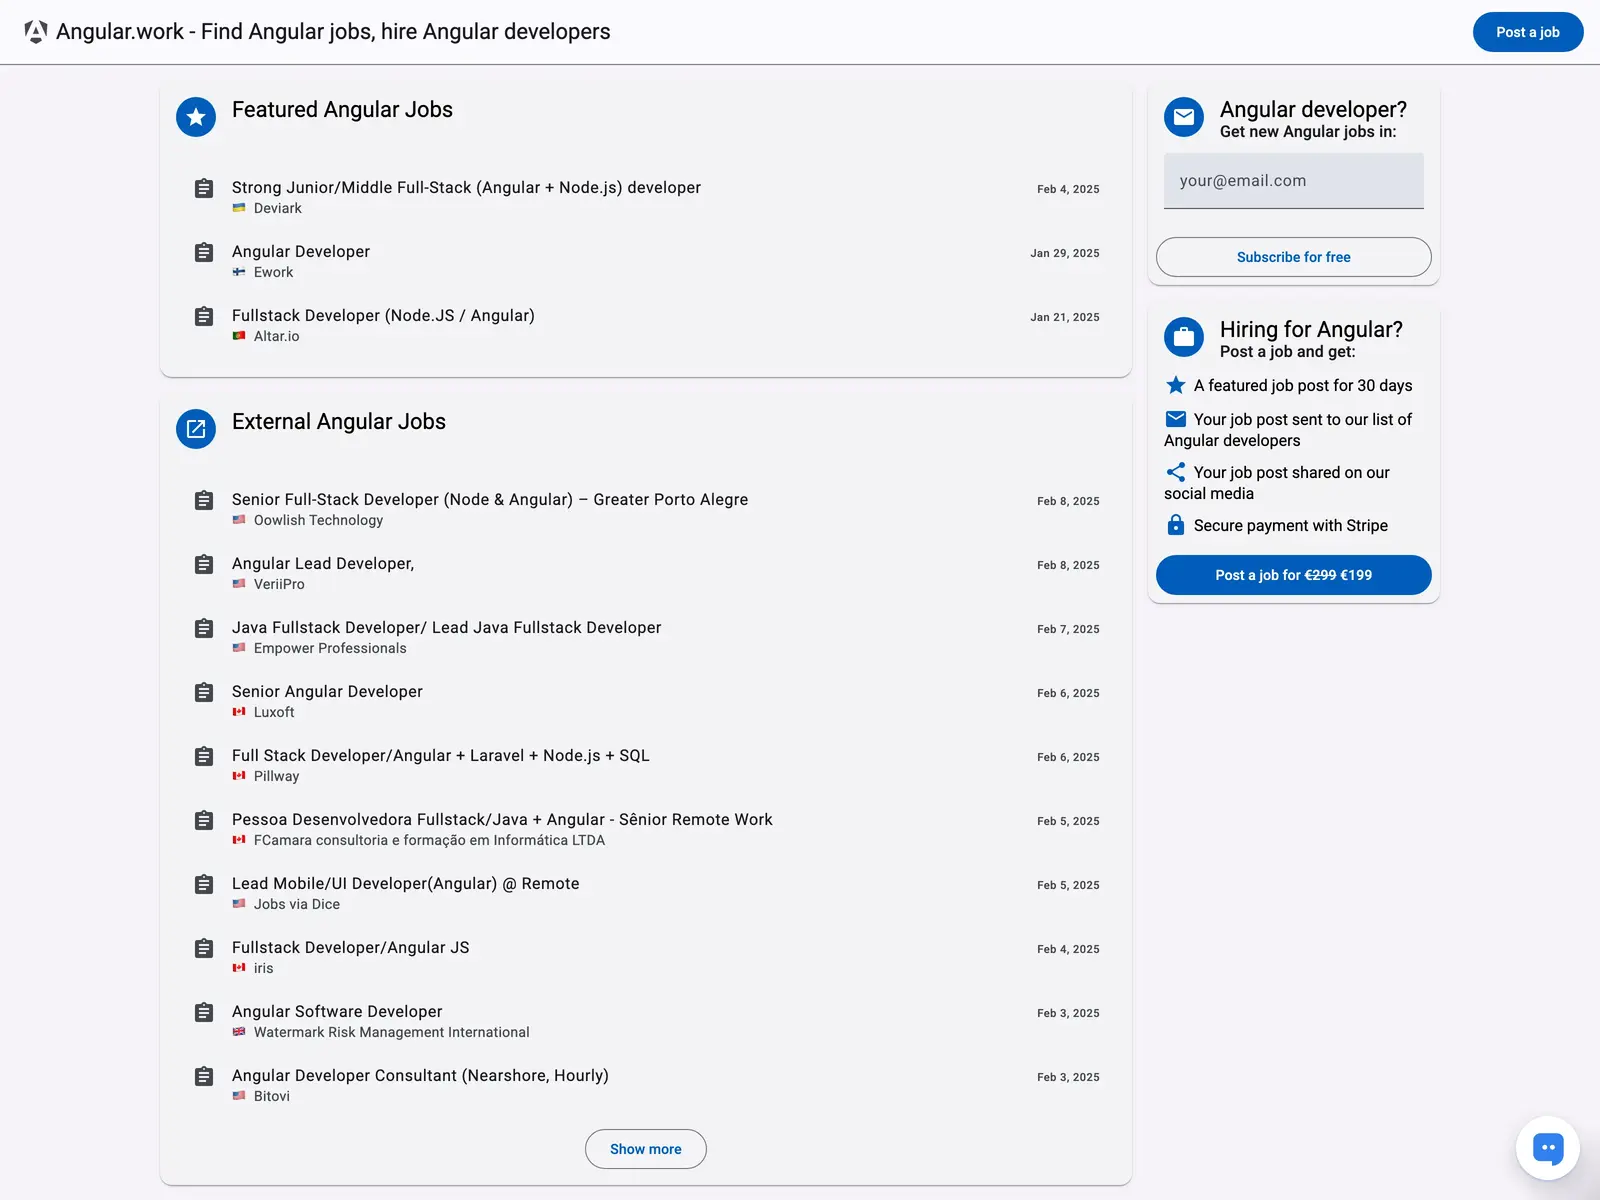Click the Featured Angular Jobs star icon
The height and width of the screenshot is (1200, 1600).
click(x=196, y=117)
